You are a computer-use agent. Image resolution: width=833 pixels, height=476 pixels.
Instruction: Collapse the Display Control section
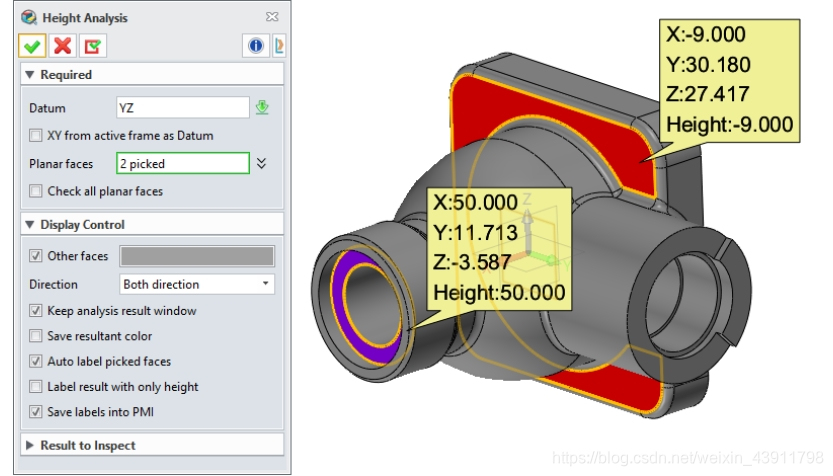click(30, 225)
